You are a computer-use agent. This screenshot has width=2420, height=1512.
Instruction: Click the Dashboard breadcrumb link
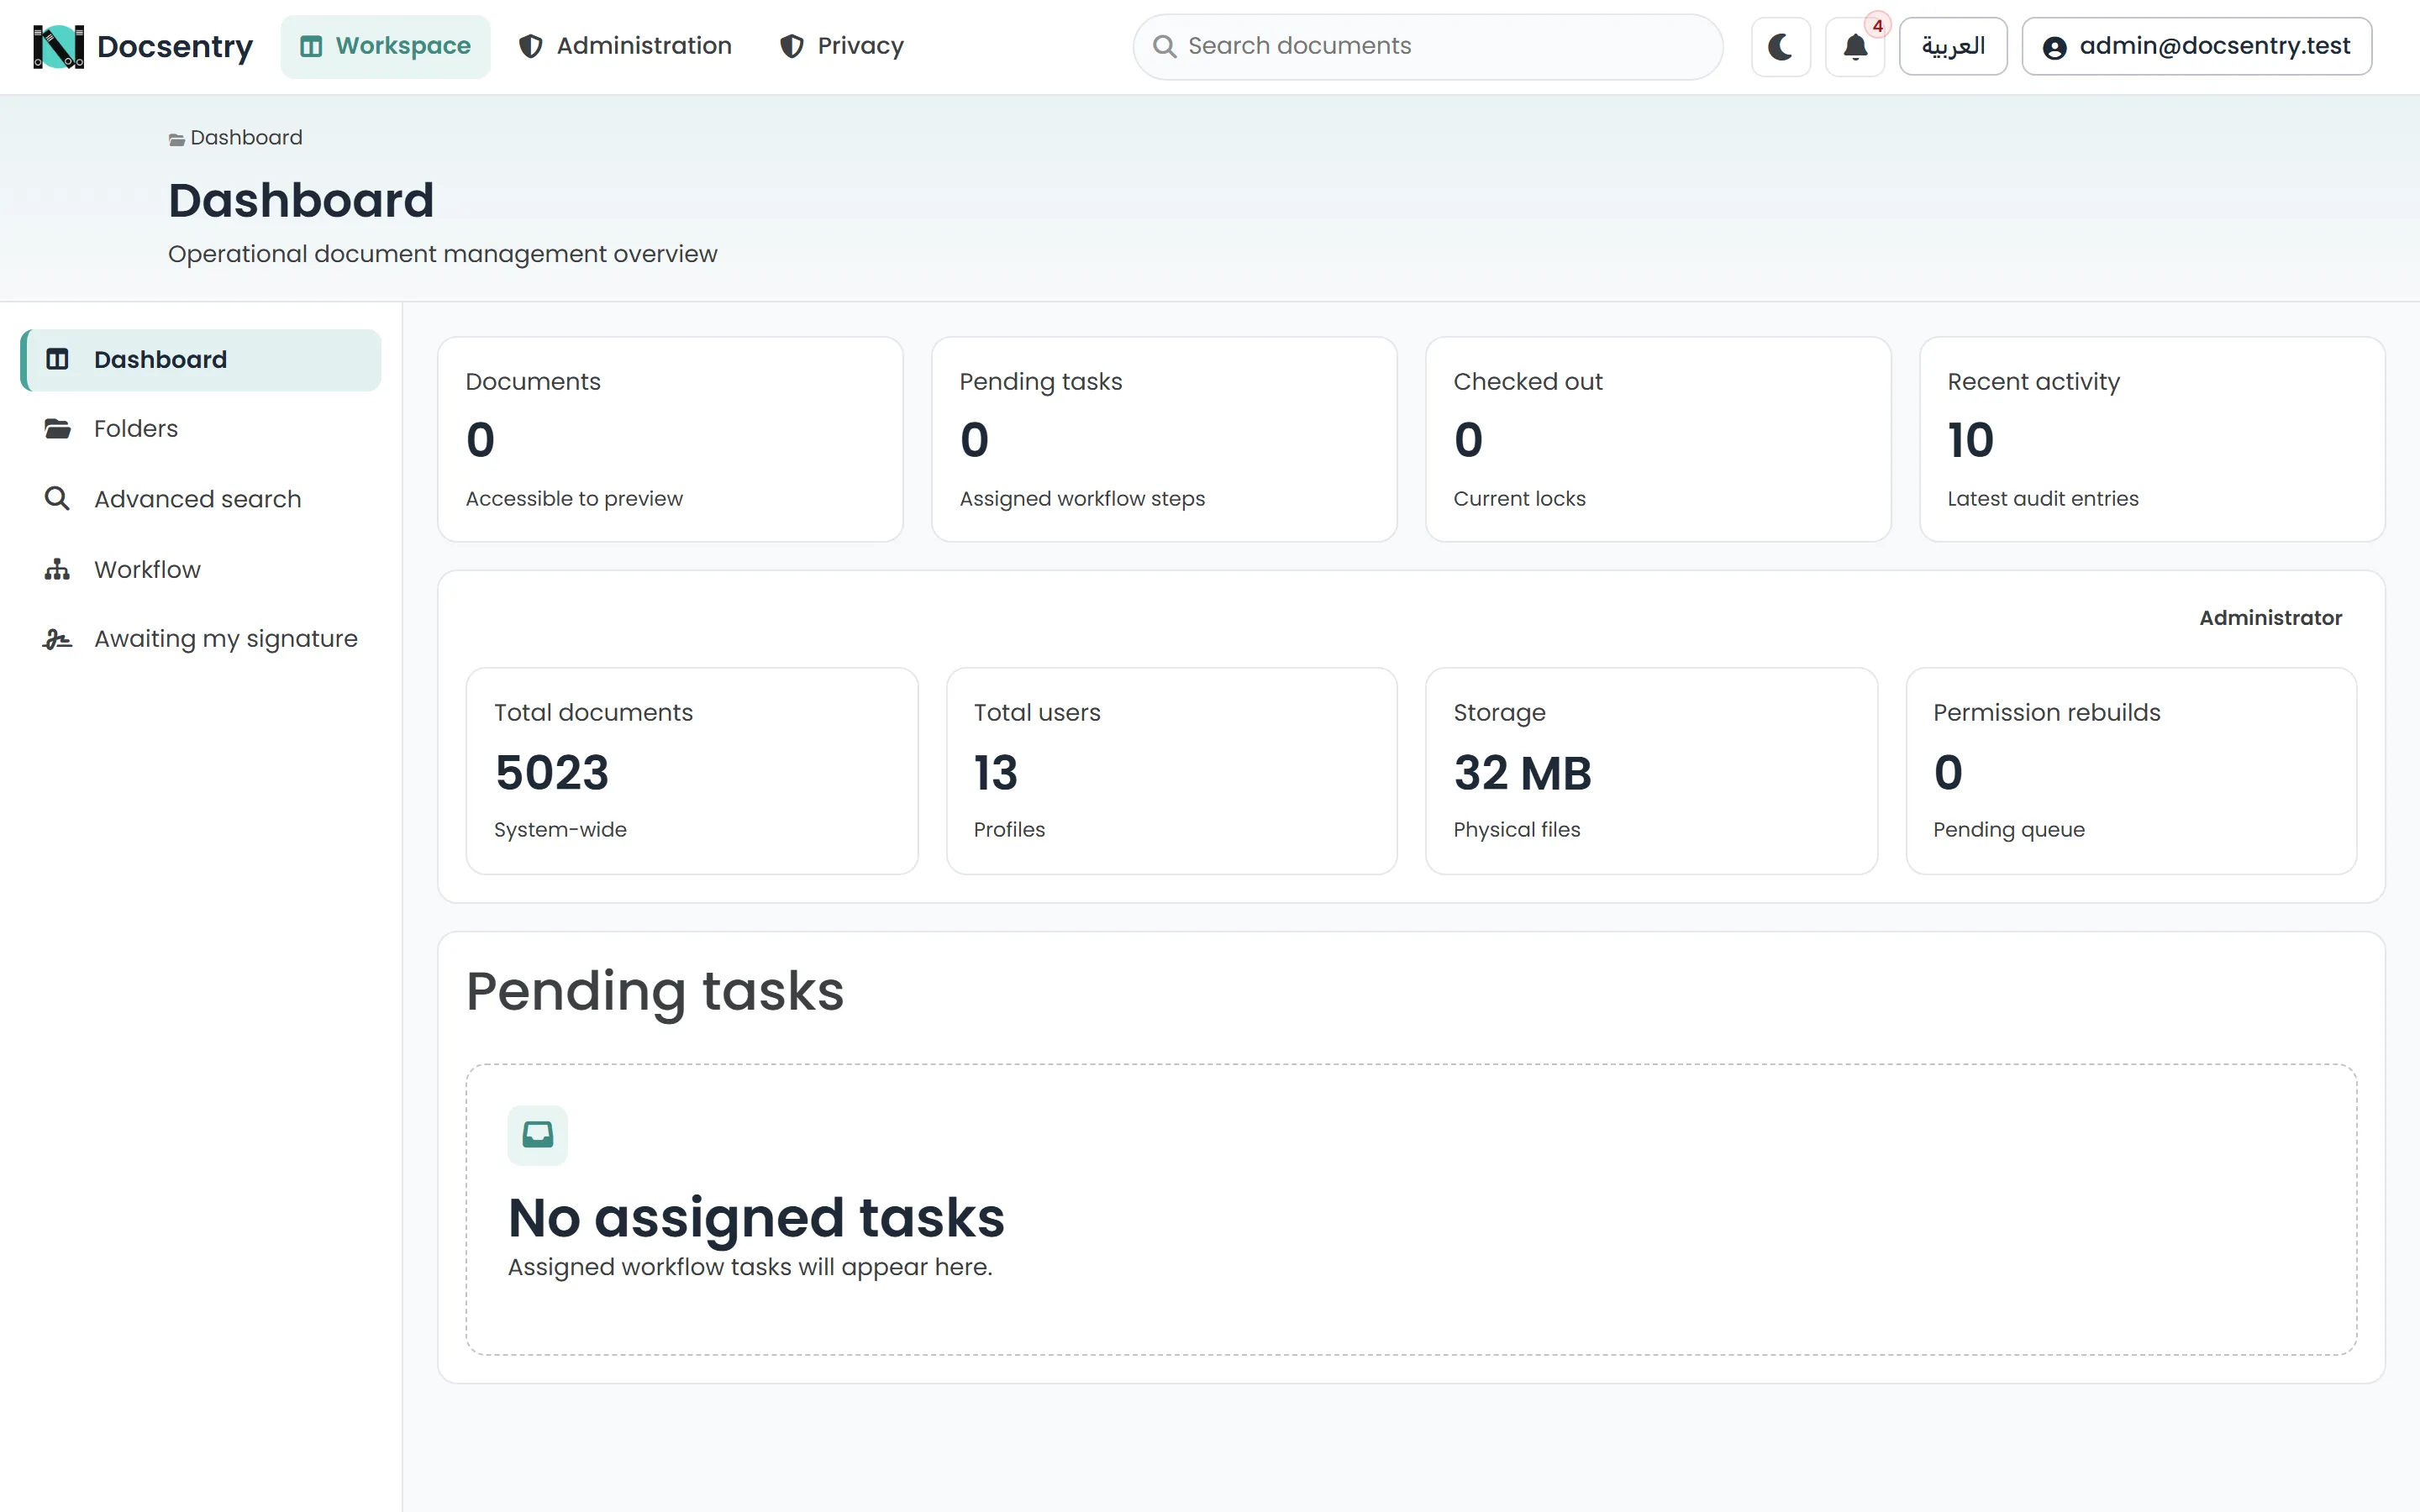click(x=246, y=138)
